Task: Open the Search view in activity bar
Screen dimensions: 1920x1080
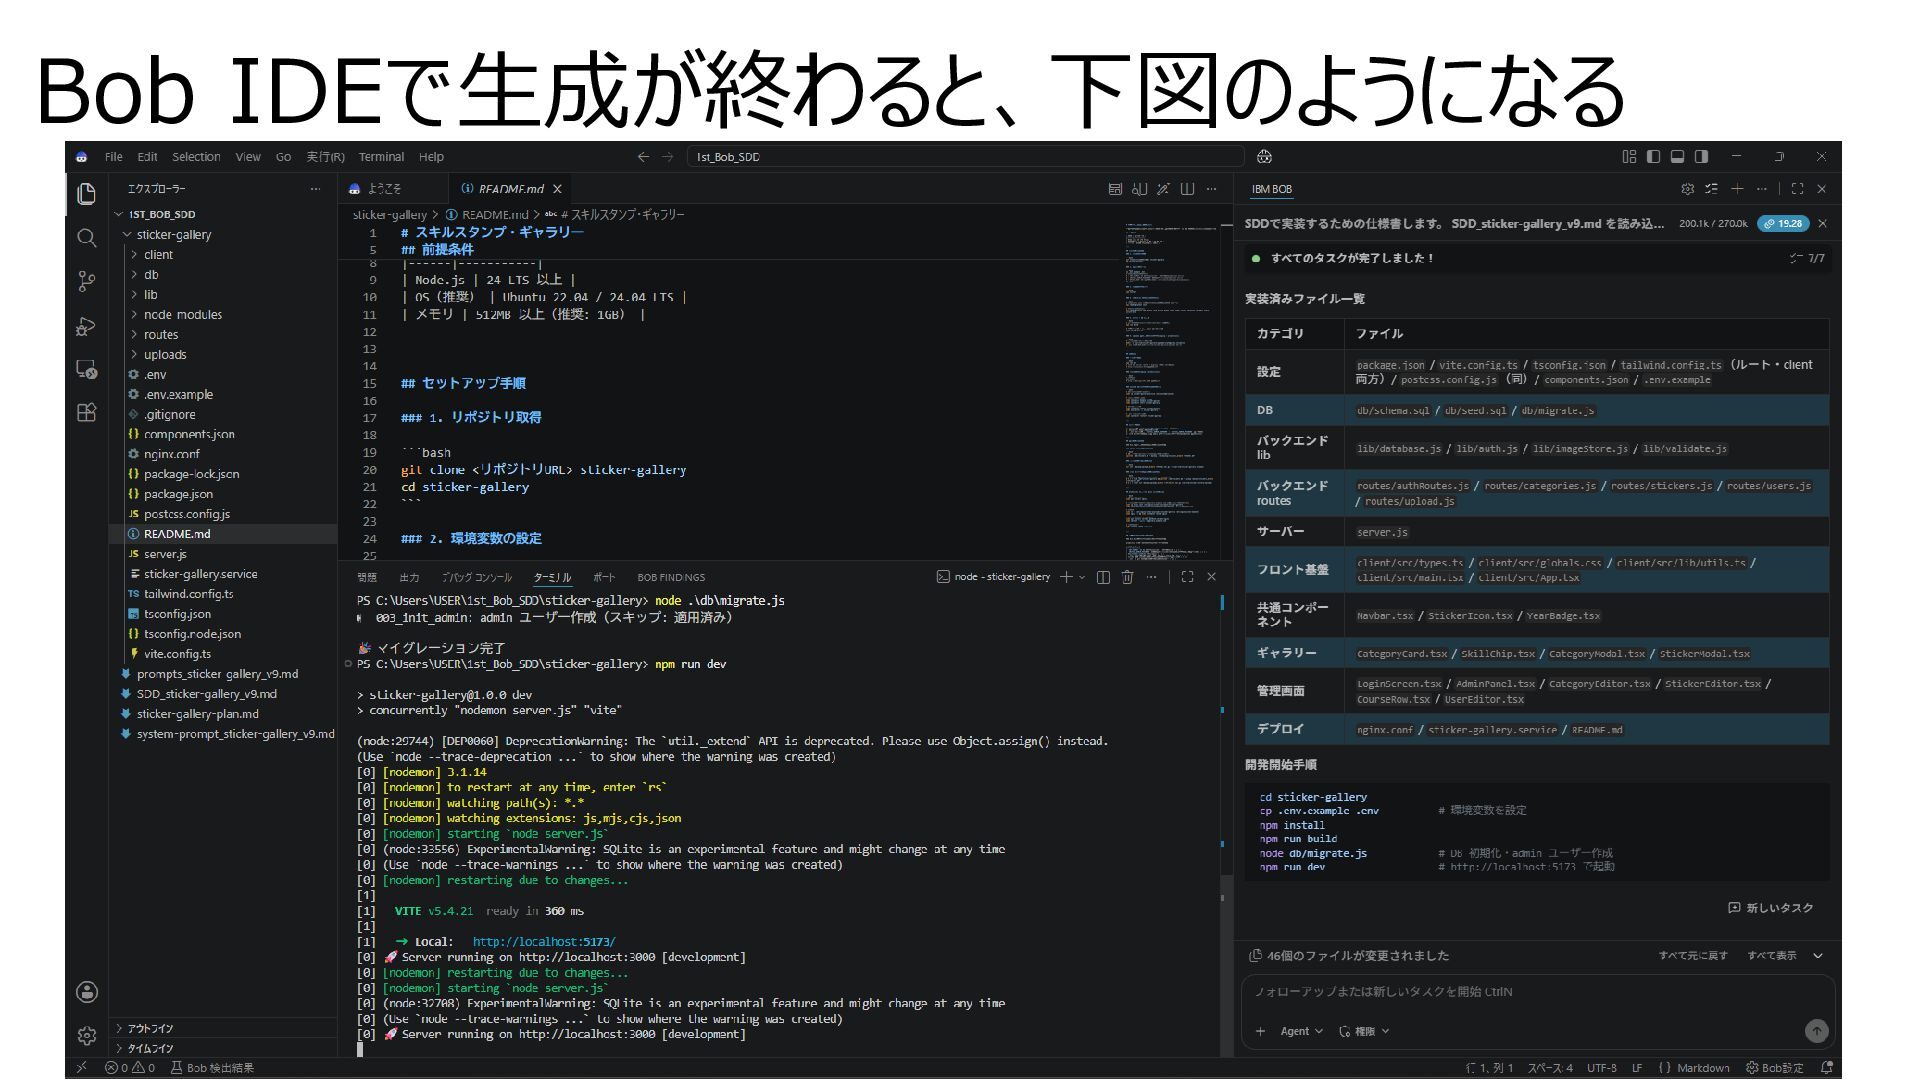Action: pyautogui.click(x=87, y=238)
